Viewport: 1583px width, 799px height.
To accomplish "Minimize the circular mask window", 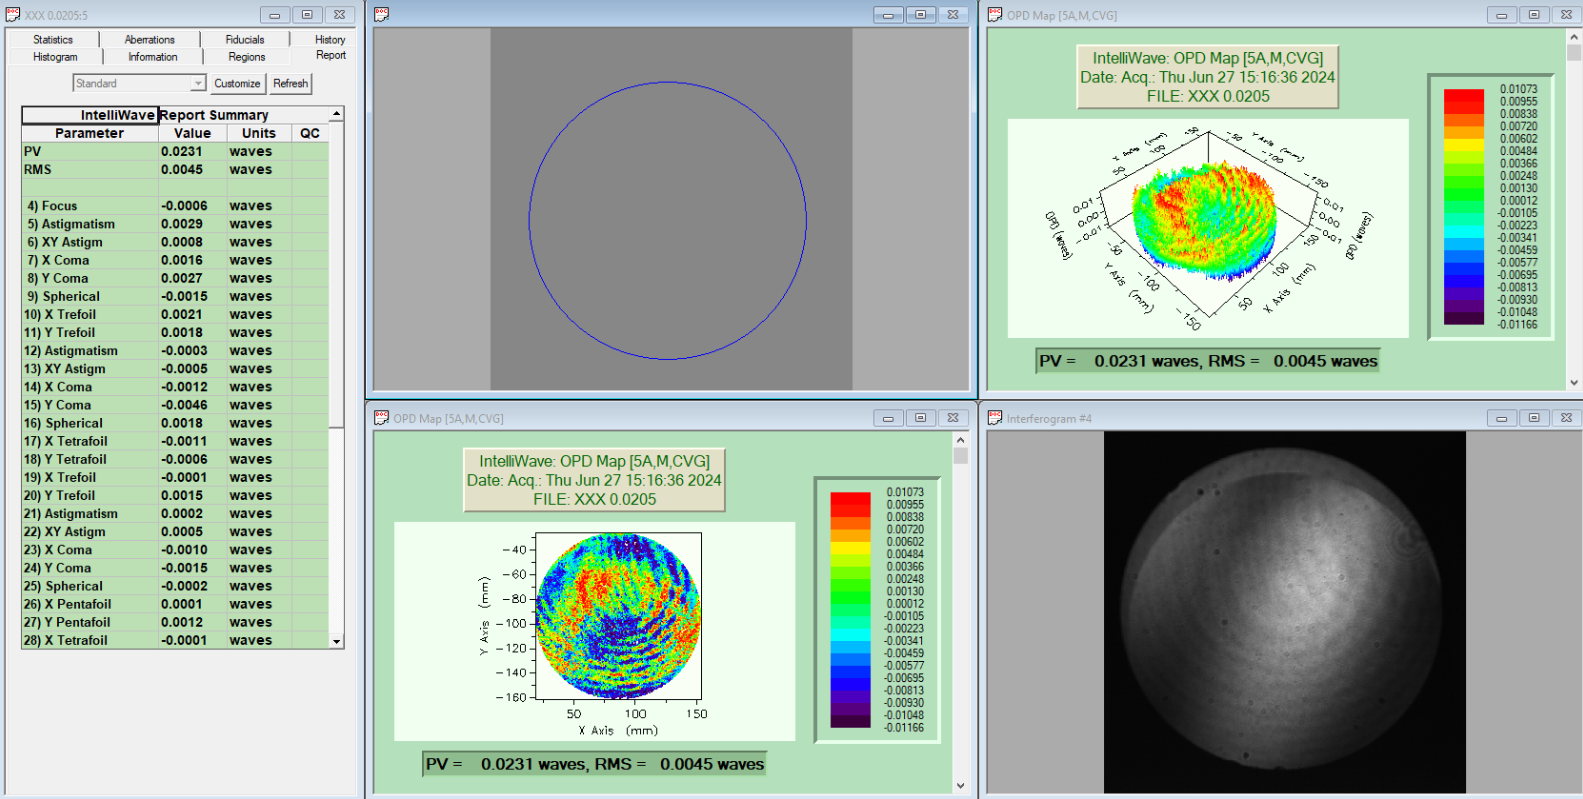I will click(x=888, y=15).
